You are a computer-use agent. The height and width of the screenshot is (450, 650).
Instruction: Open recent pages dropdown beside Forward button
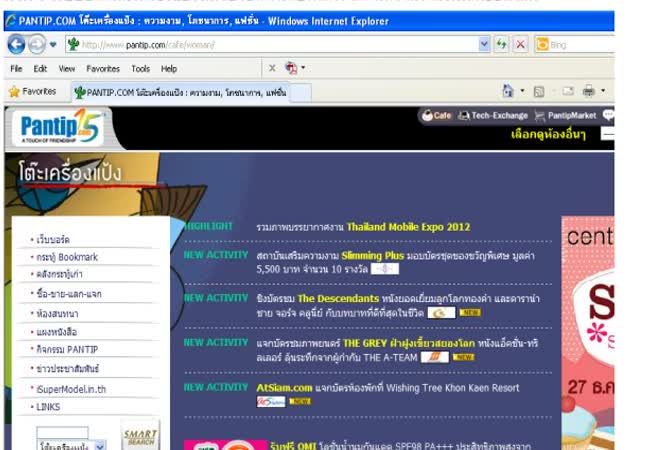tap(53, 44)
